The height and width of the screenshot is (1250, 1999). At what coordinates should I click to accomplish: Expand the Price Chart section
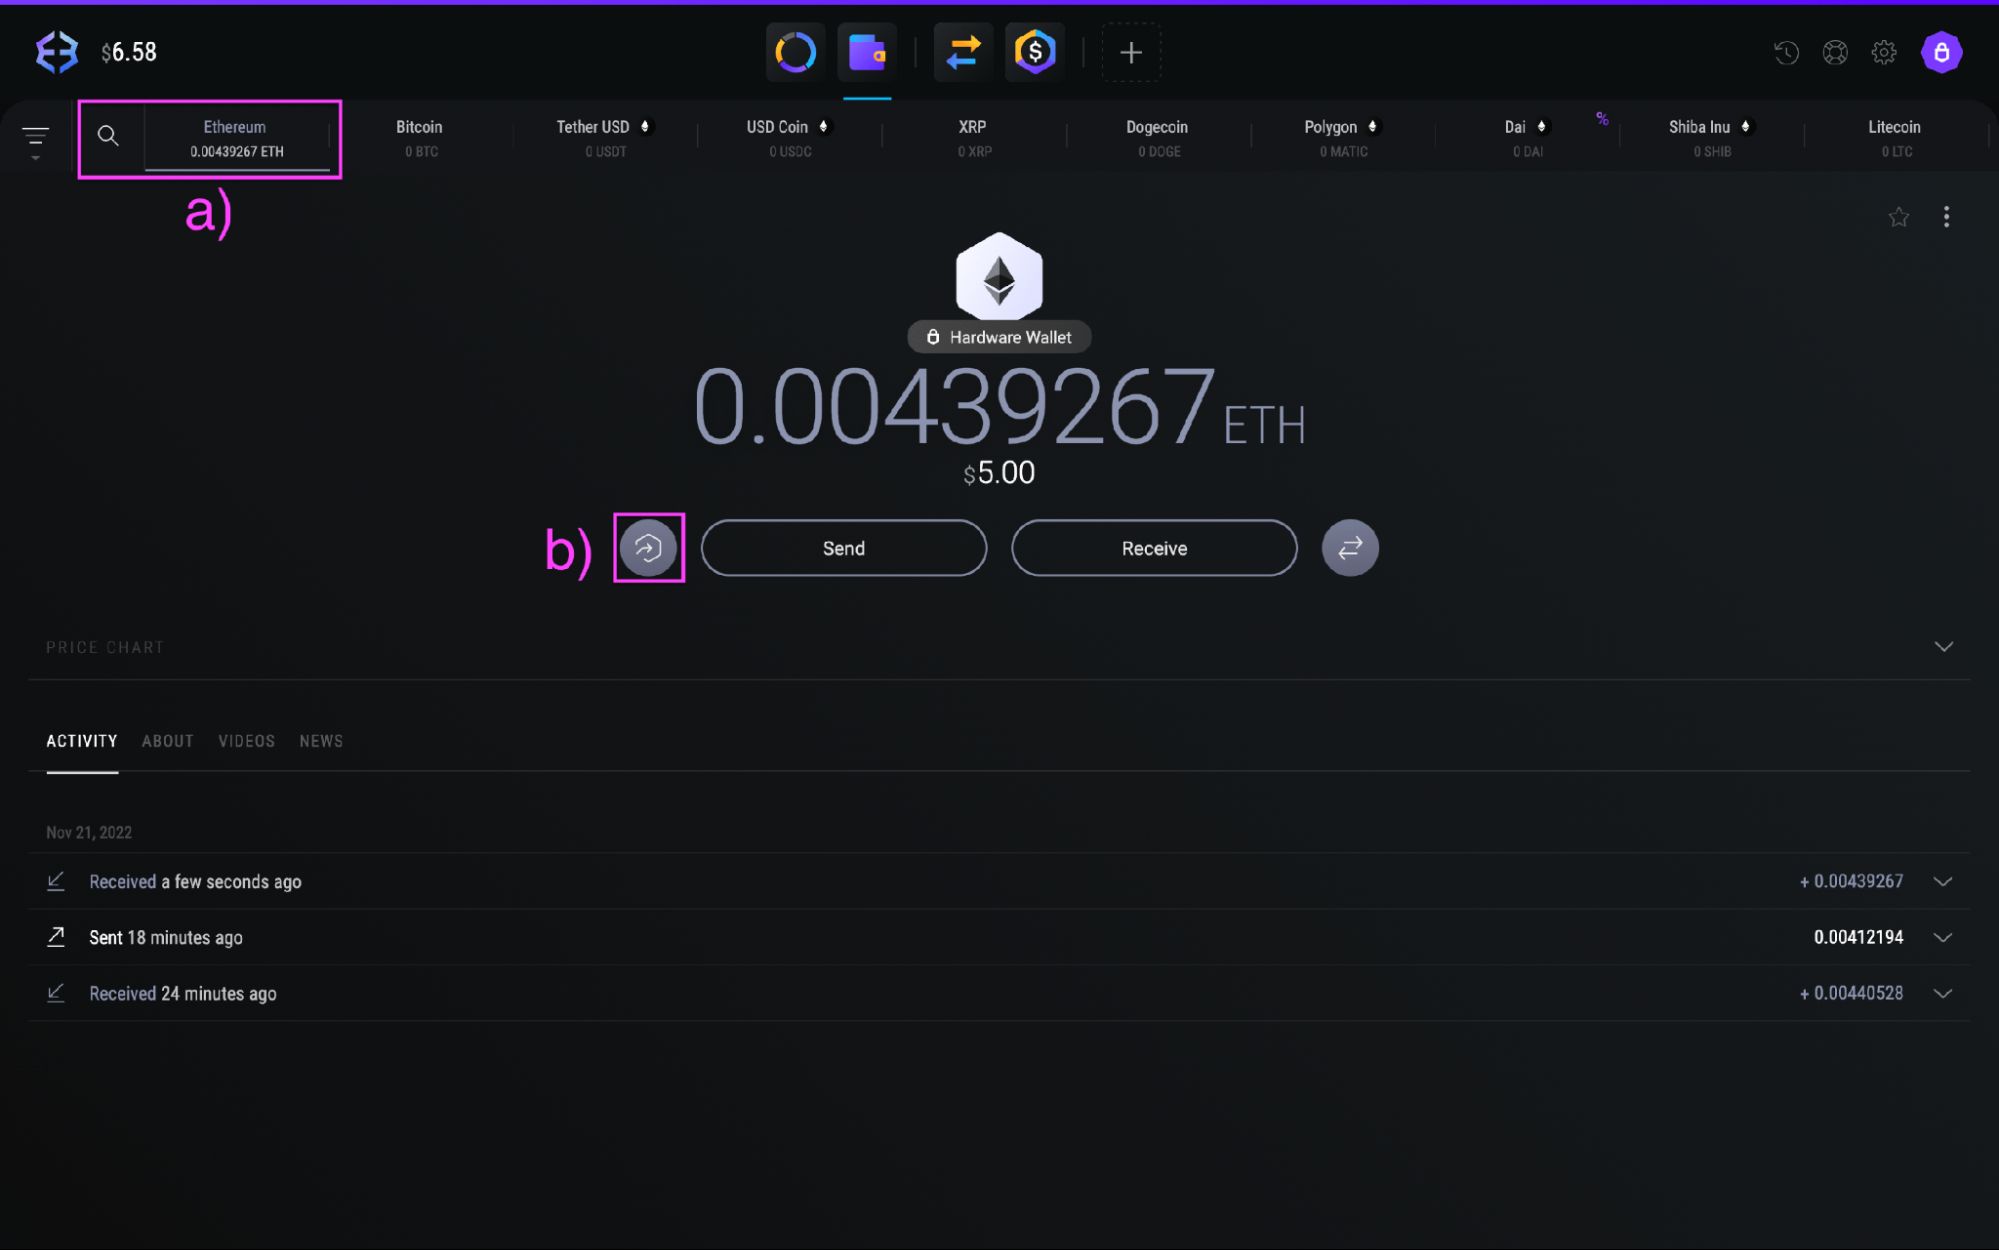(x=1943, y=647)
